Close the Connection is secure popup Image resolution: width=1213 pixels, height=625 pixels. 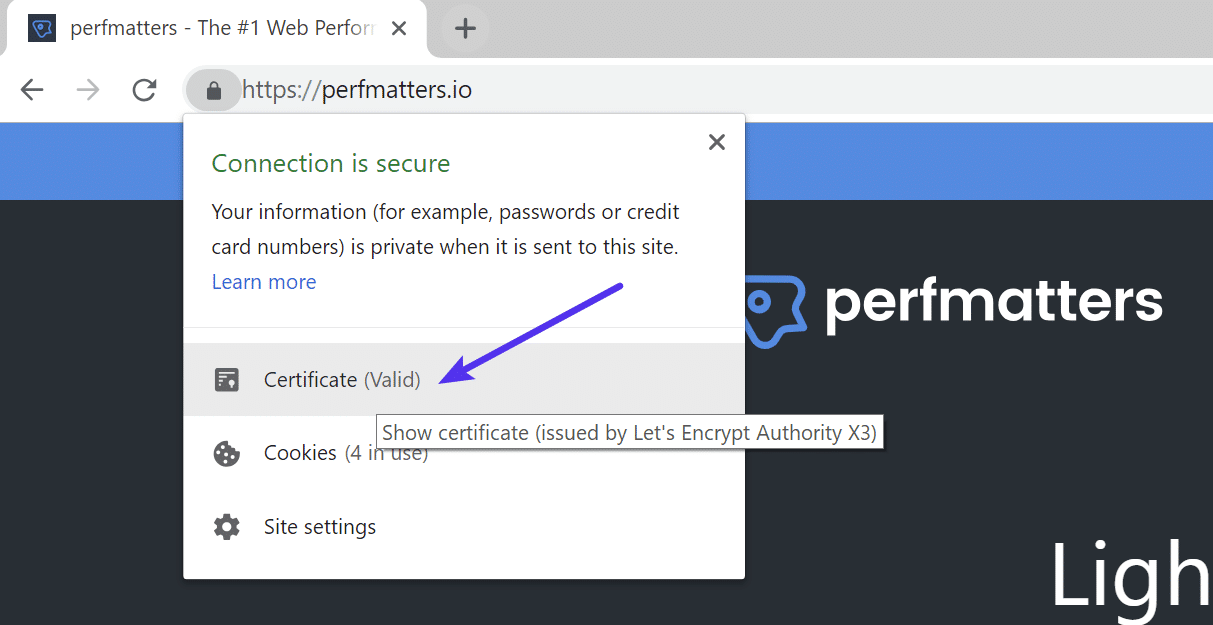pyautogui.click(x=716, y=142)
